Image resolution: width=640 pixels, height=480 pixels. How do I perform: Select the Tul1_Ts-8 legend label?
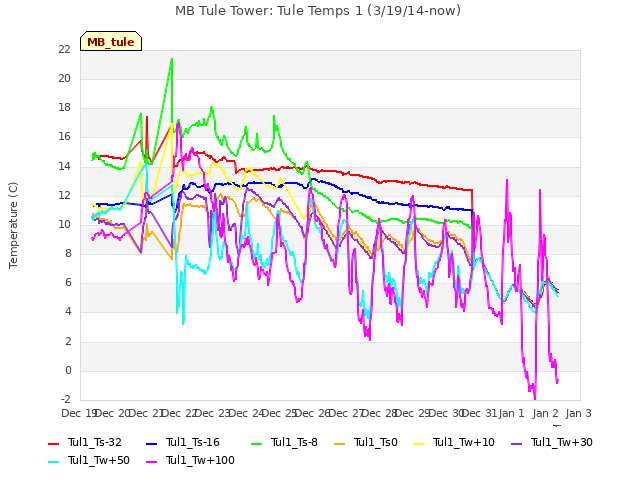pos(294,442)
